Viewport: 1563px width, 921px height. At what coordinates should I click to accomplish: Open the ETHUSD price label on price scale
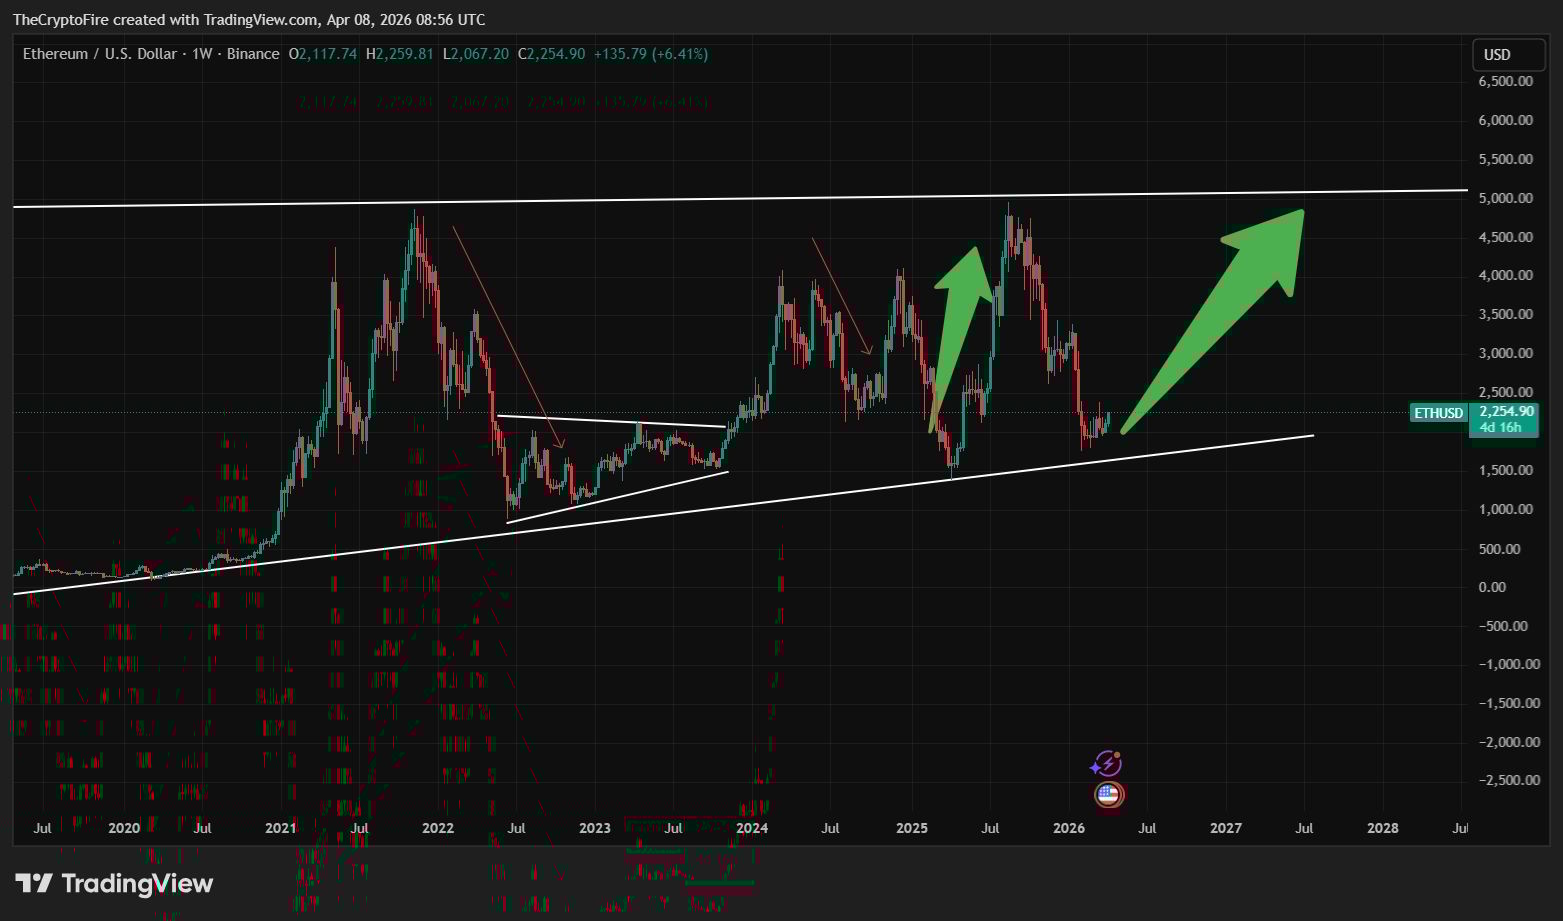1437,412
